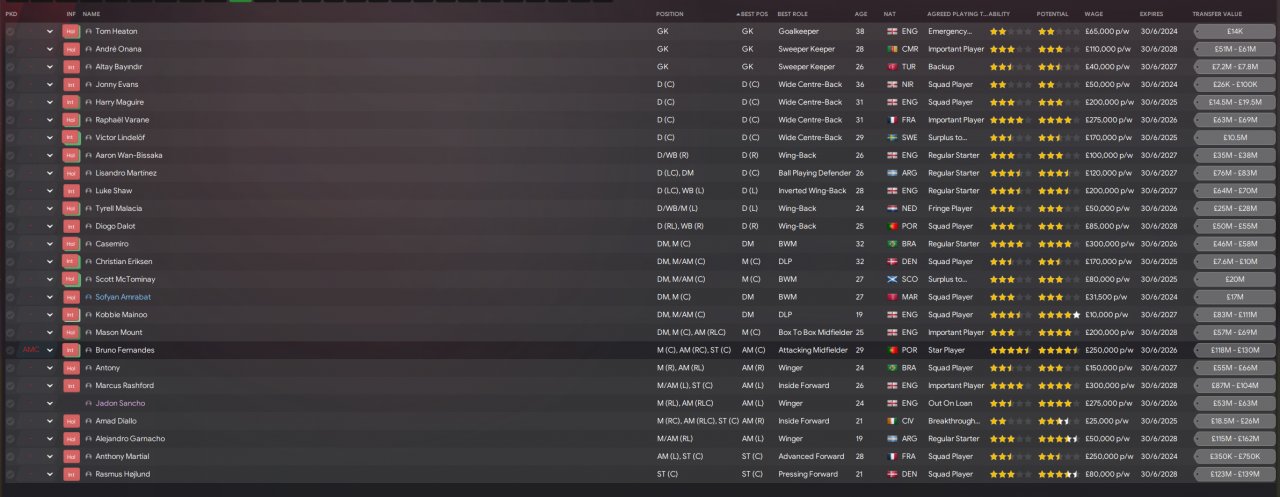
Task: Click the person icon before Antony
Action: (x=89, y=368)
